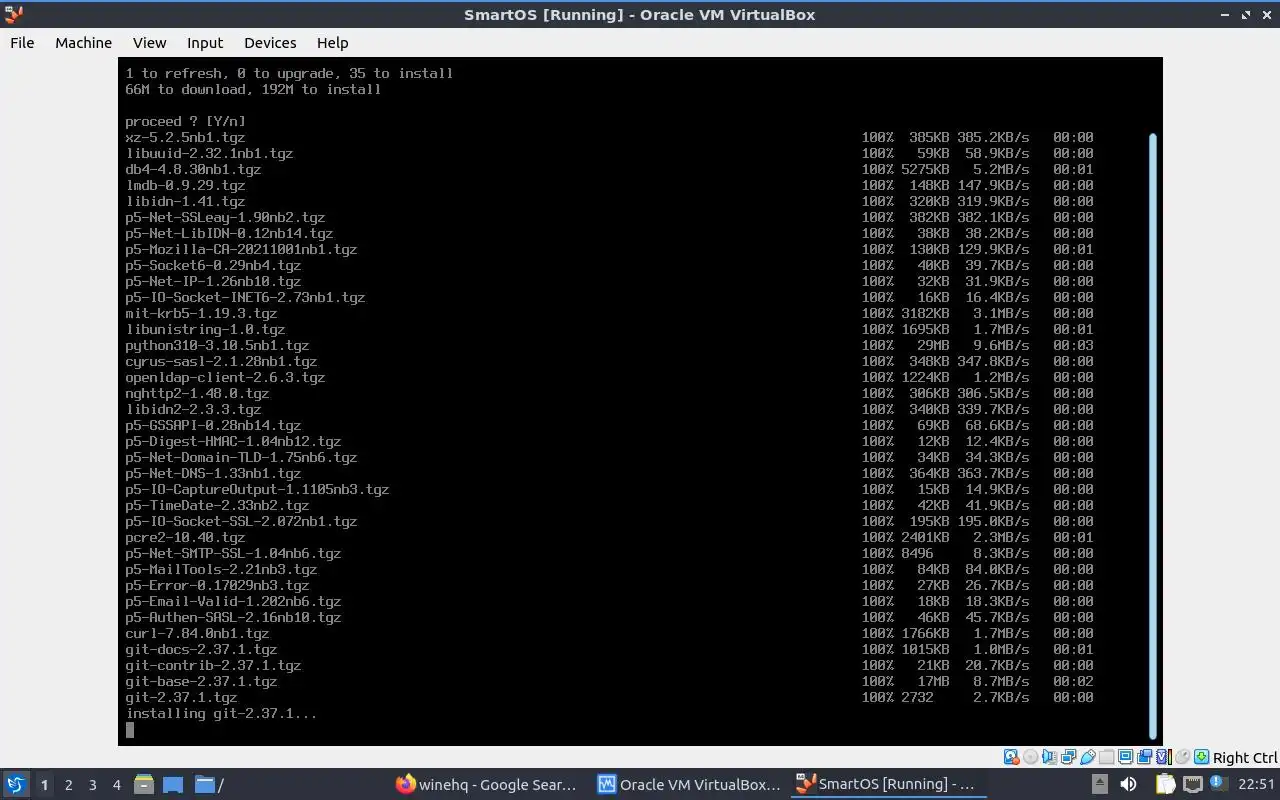Image resolution: width=1280 pixels, height=800 pixels.
Task: Click the 'lmdb-0.9.29.tgz' entry
Action: click(x=185, y=185)
